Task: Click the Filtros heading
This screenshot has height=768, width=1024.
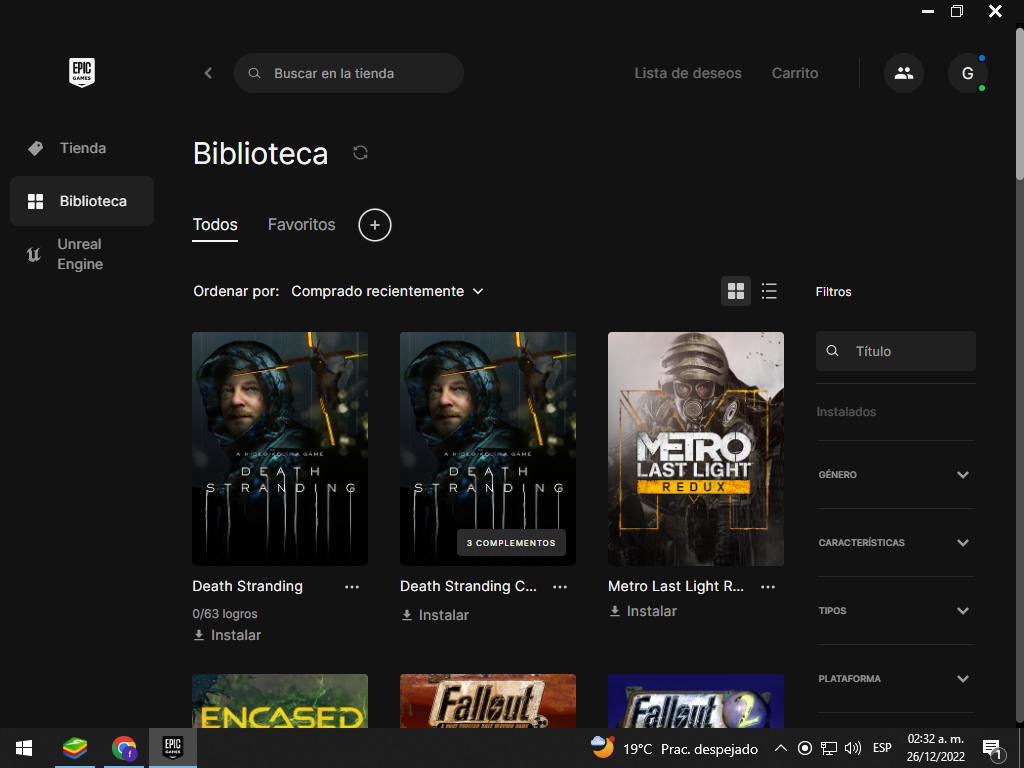Action: click(833, 292)
